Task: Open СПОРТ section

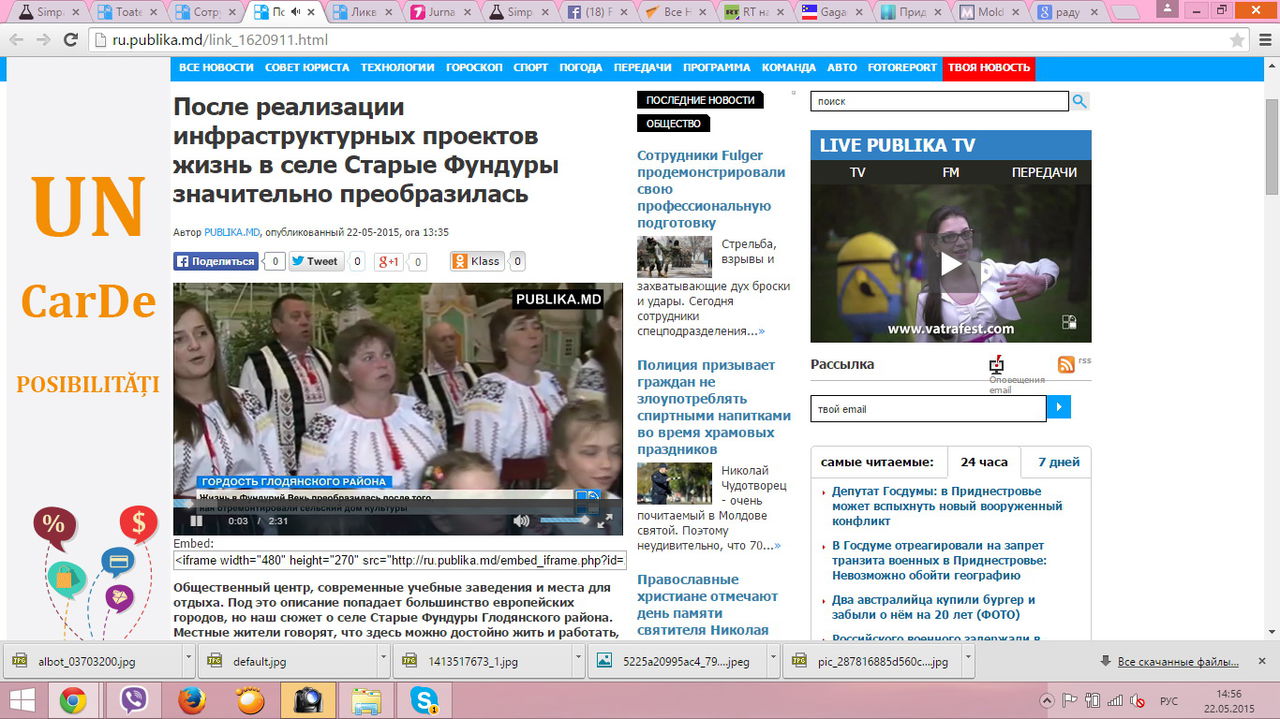Action: coord(530,68)
